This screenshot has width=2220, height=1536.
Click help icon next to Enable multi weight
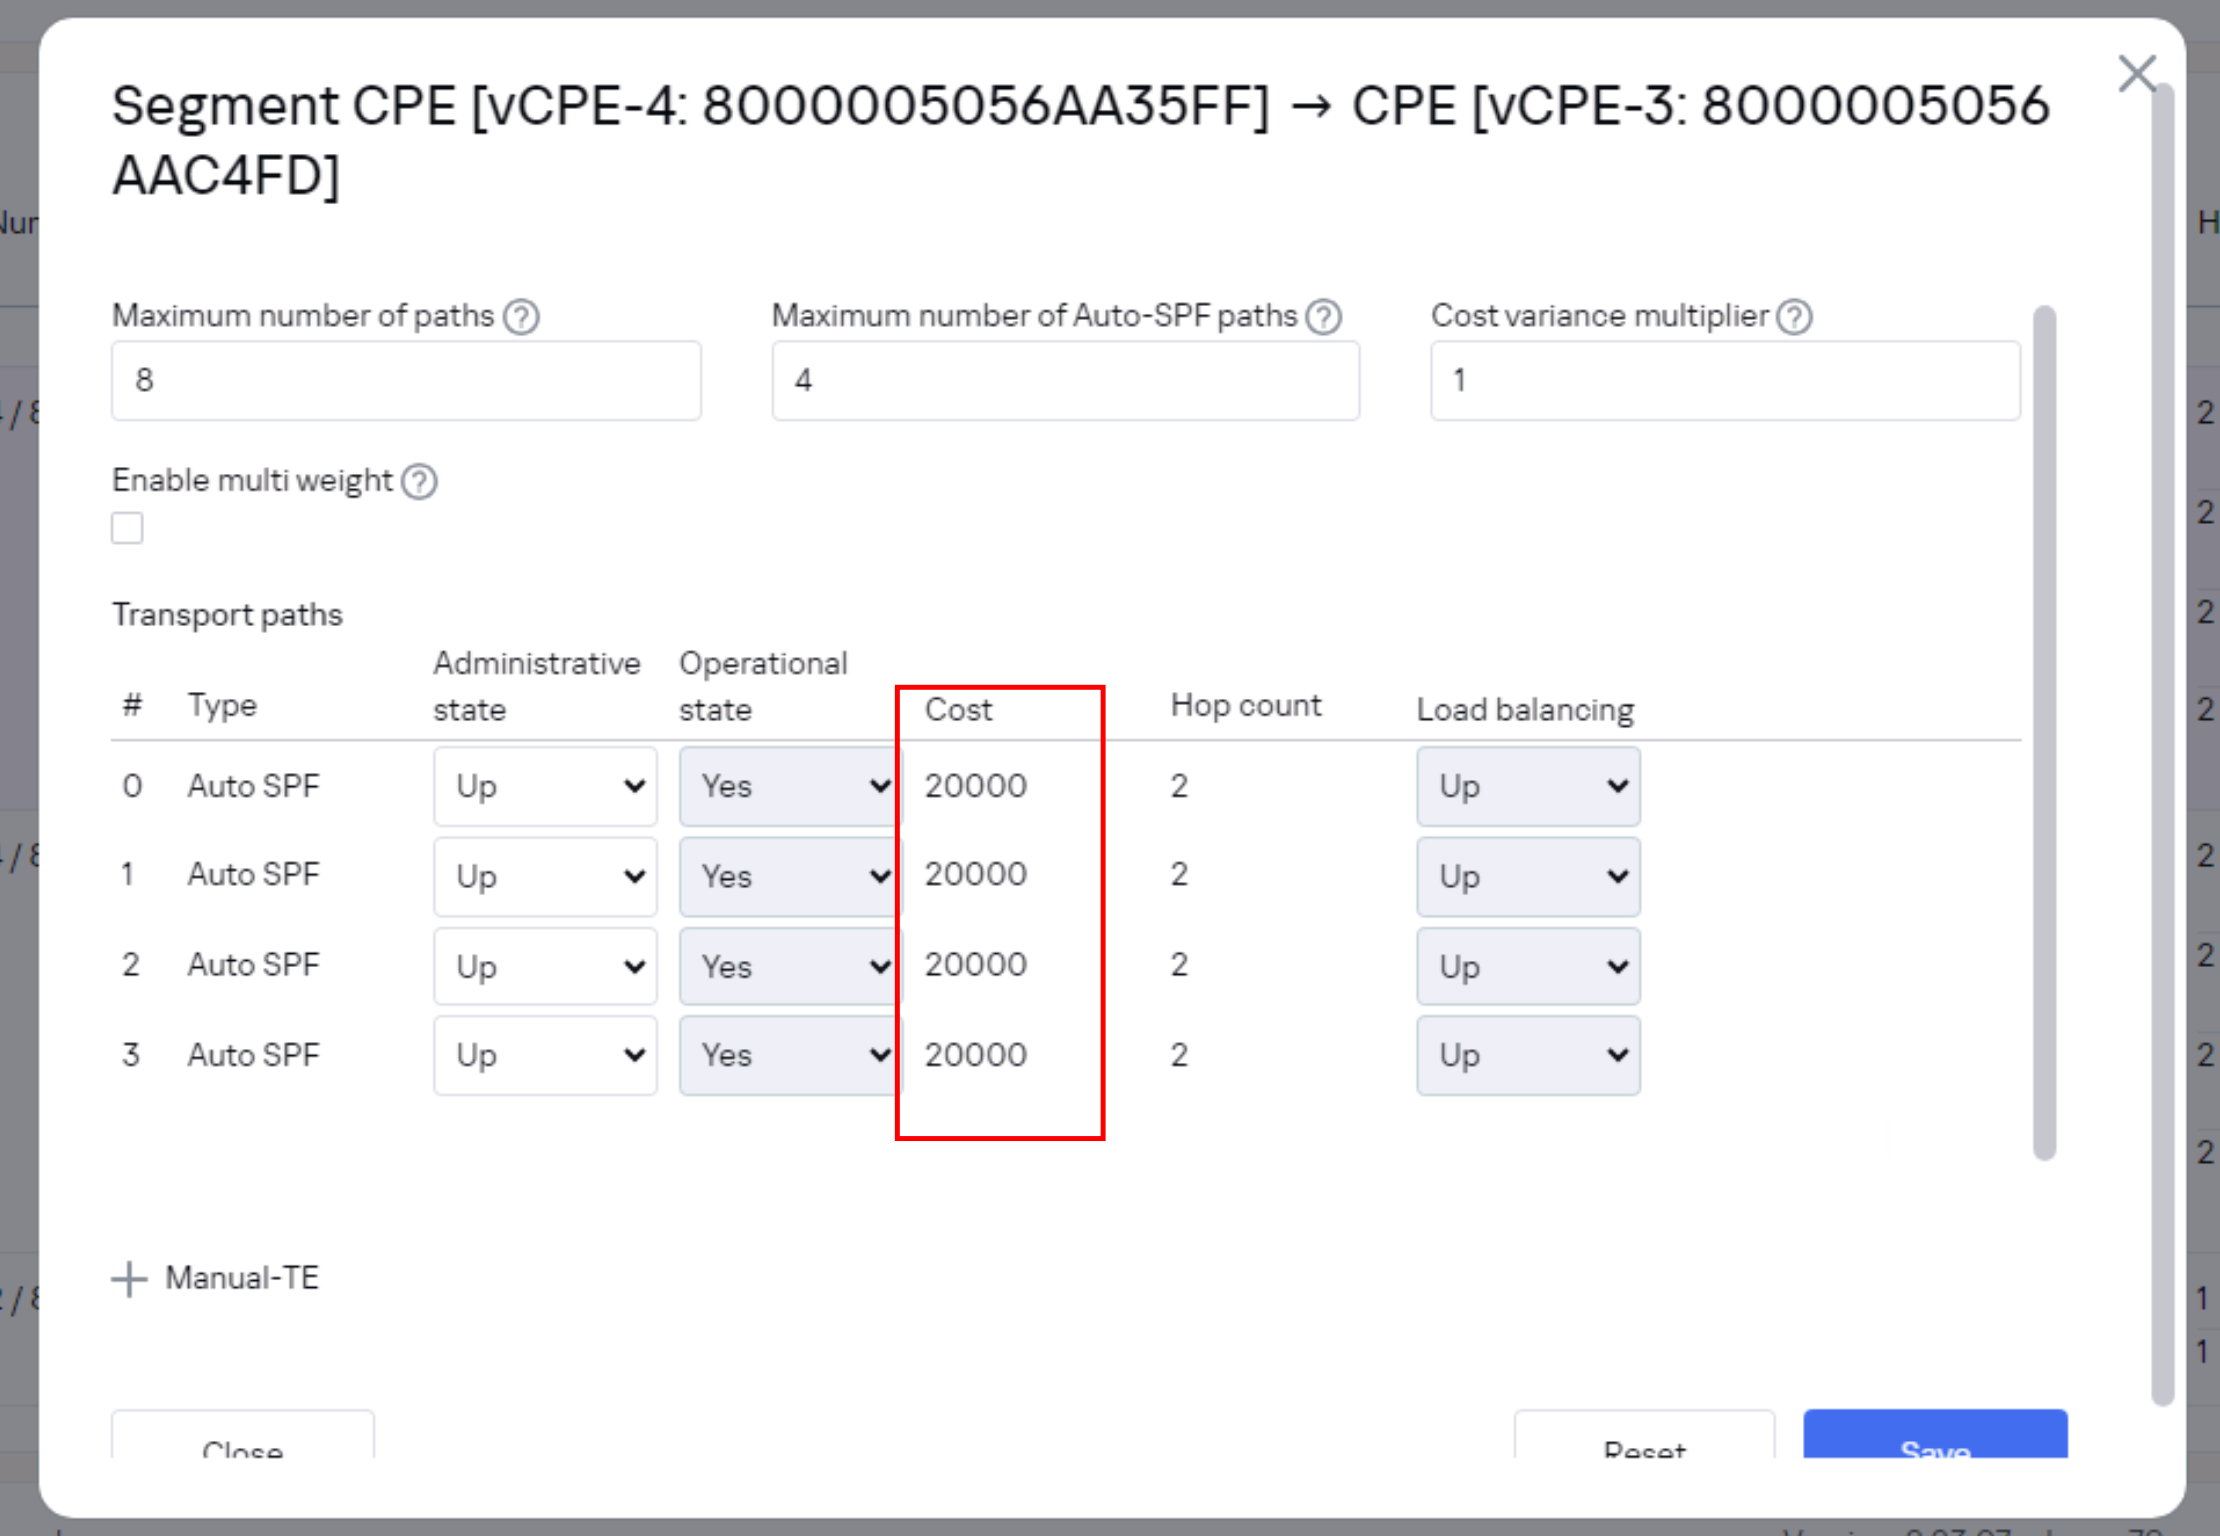(419, 482)
